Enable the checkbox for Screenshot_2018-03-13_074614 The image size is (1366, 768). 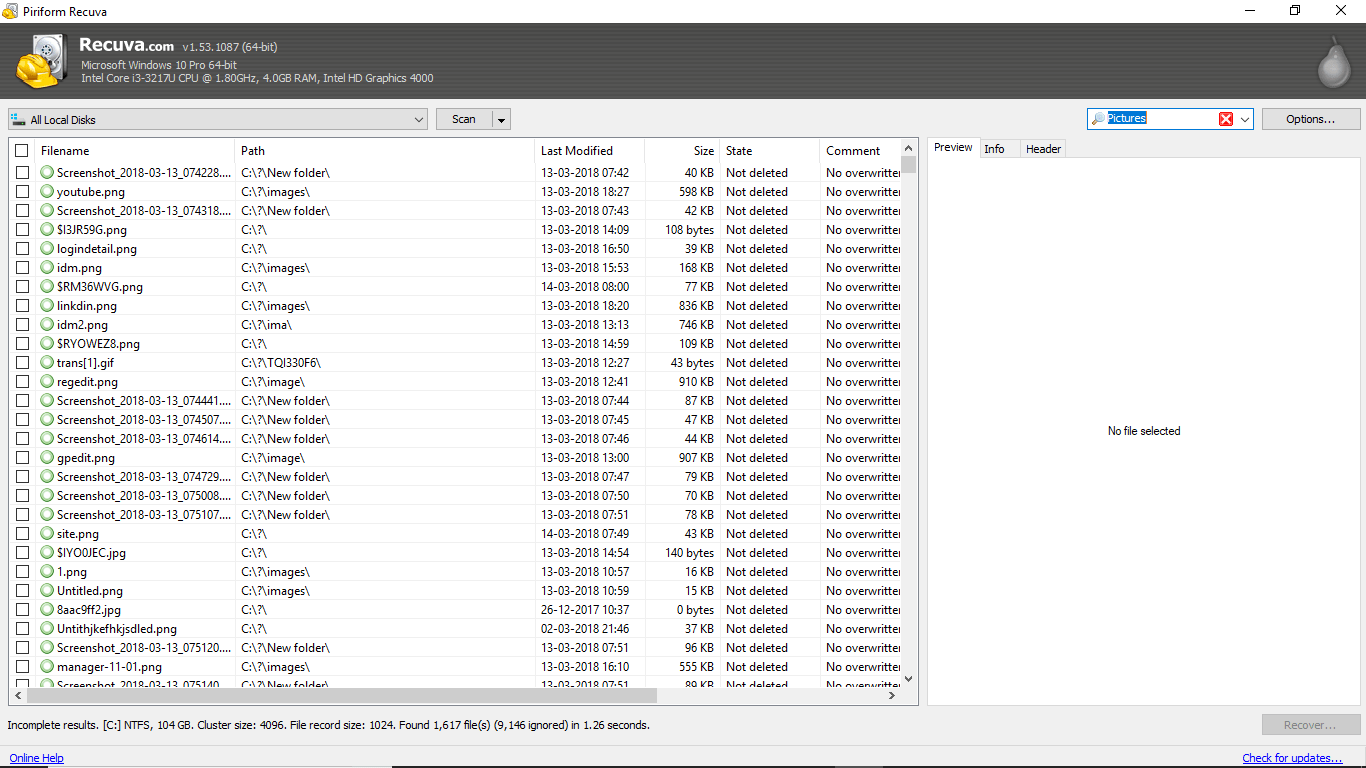click(22, 439)
